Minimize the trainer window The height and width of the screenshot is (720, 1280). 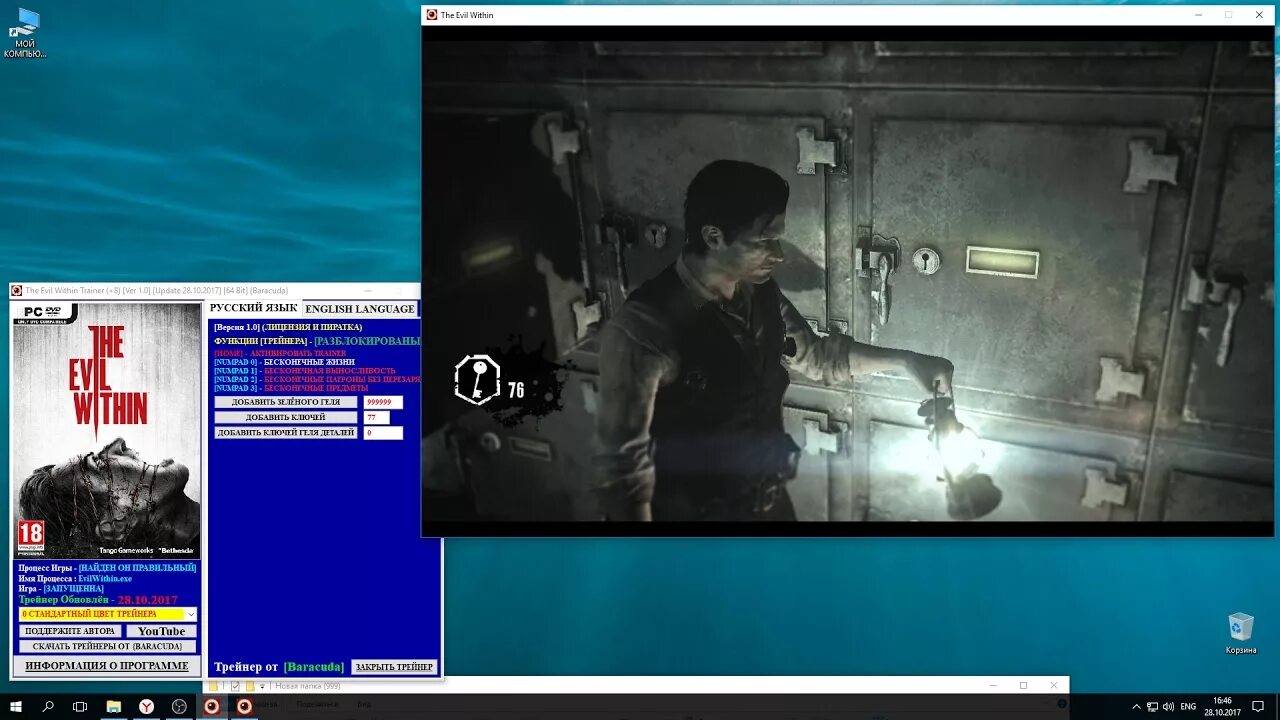366,291
